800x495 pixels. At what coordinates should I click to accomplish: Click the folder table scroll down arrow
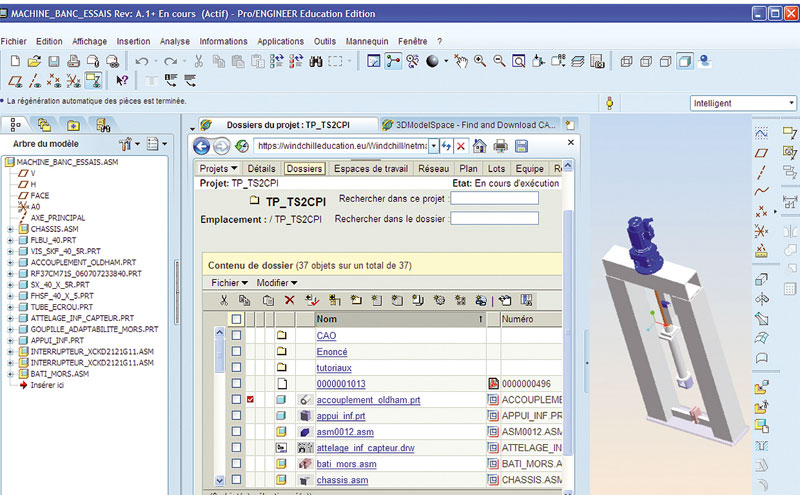coord(219,480)
